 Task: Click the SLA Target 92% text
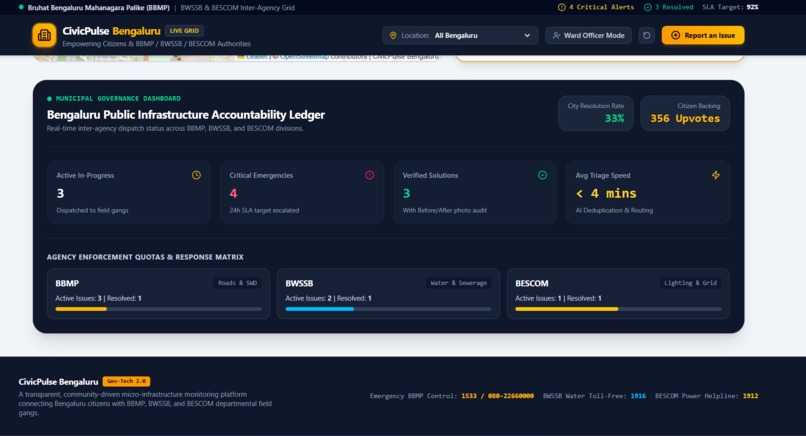730,7
